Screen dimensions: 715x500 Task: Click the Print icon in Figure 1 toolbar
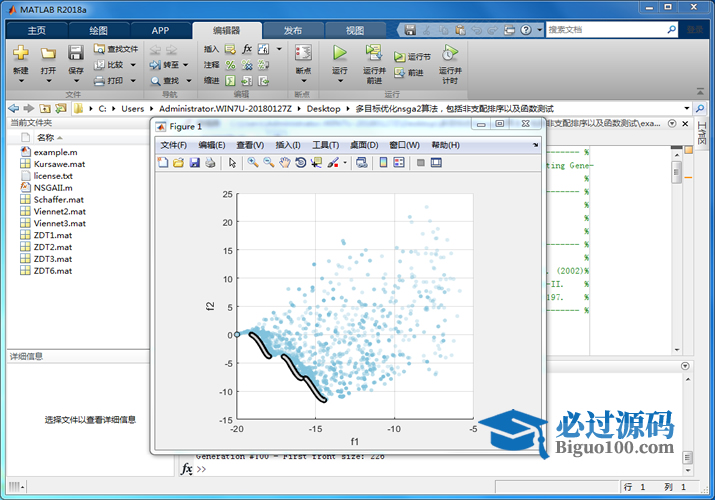(x=210, y=162)
